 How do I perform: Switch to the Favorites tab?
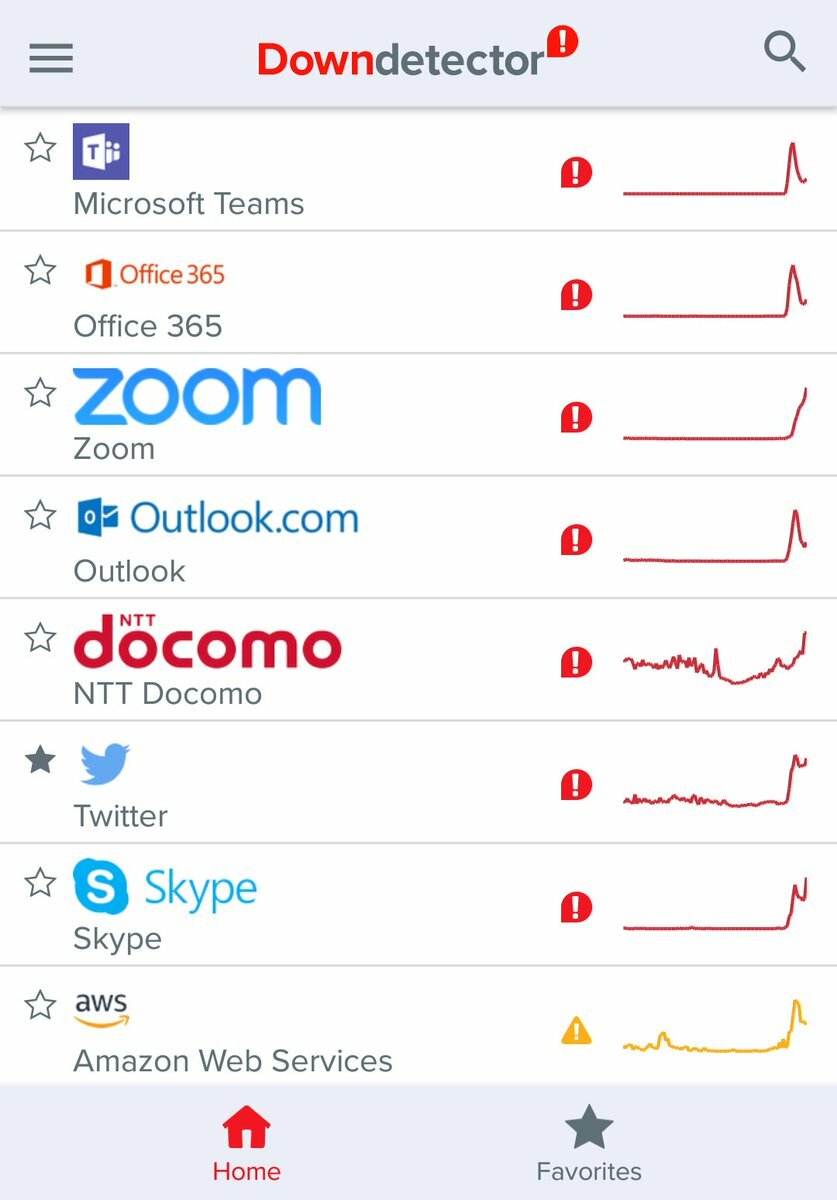(x=589, y=1145)
